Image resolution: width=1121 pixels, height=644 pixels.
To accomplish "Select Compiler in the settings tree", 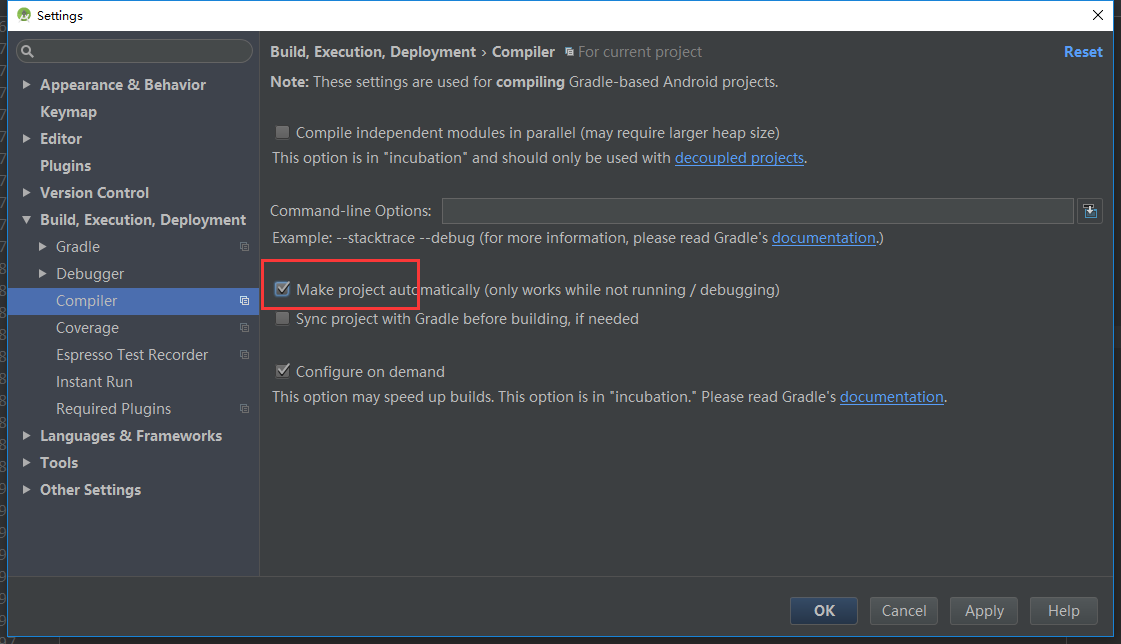I will 133,301.
